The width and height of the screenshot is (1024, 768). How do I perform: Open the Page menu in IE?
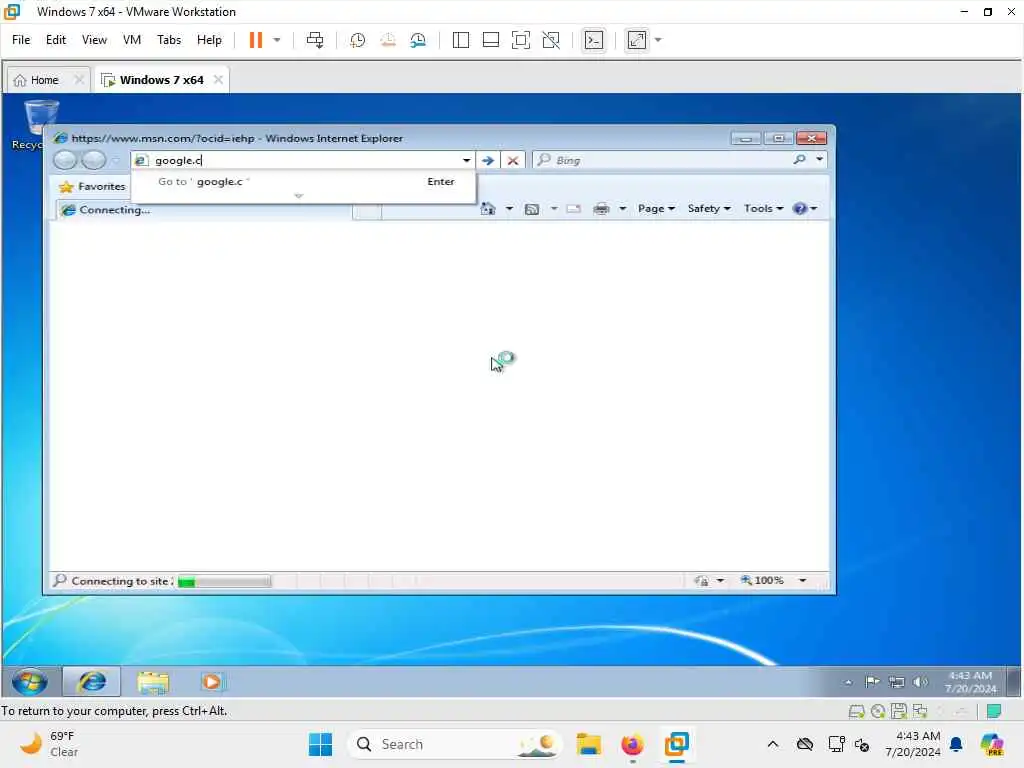click(656, 208)
